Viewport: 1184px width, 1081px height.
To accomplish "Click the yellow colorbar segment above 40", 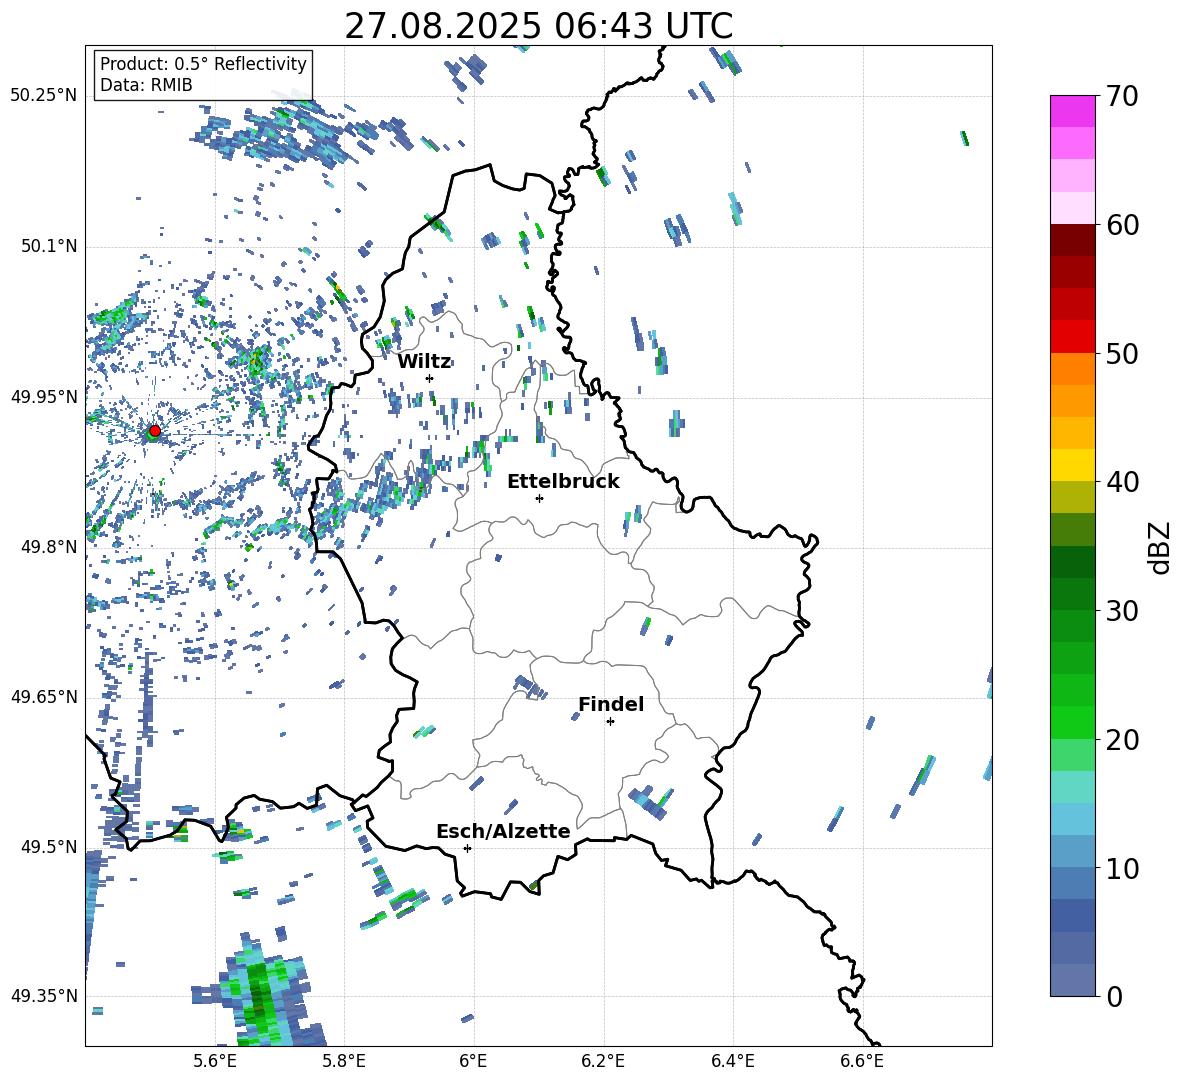I will 1072,465.
